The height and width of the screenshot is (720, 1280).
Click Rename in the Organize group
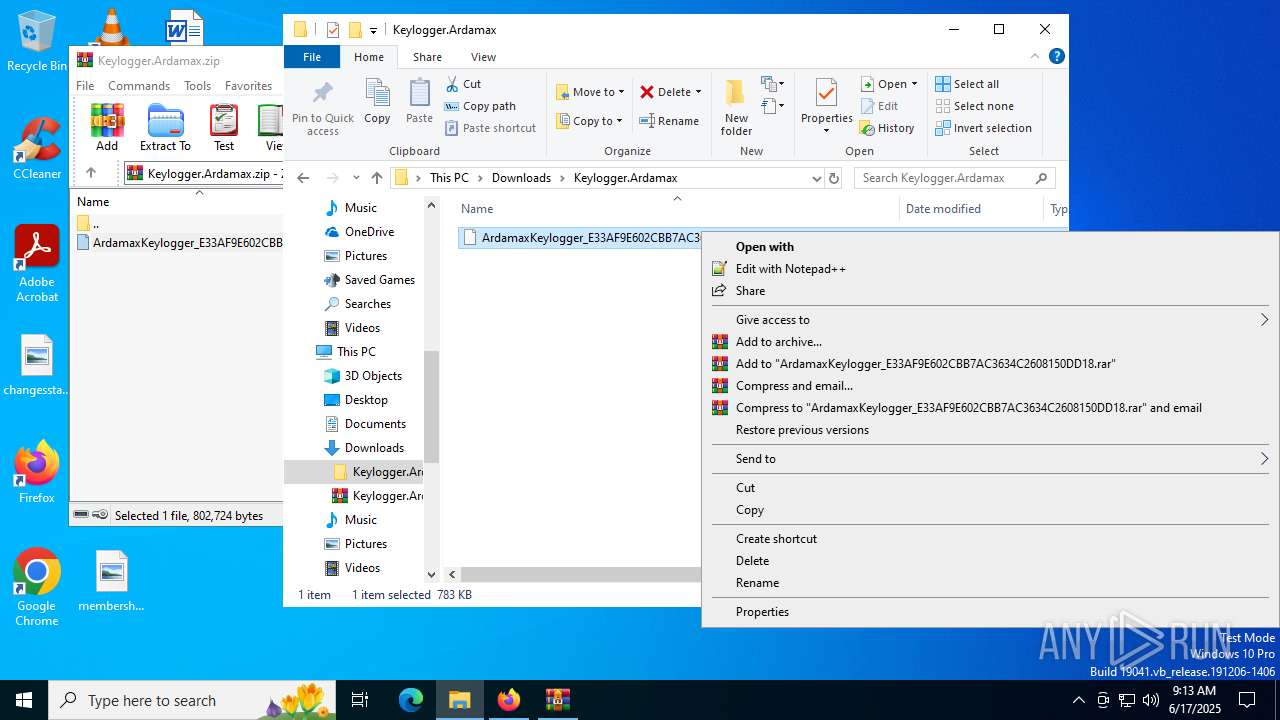669,121
